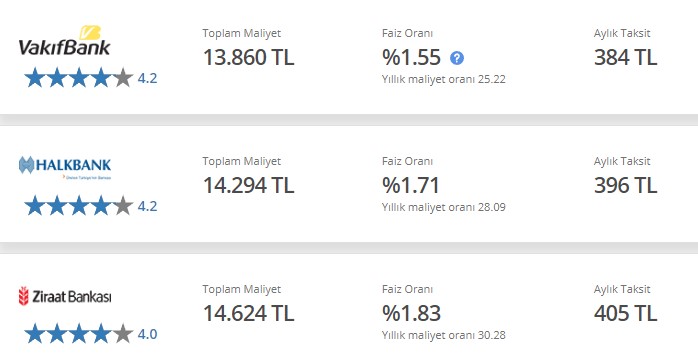This screenshot has height=364, width=698.
Task: Click Halkbank monthly installment 396 TL
Action: point(625,186)
